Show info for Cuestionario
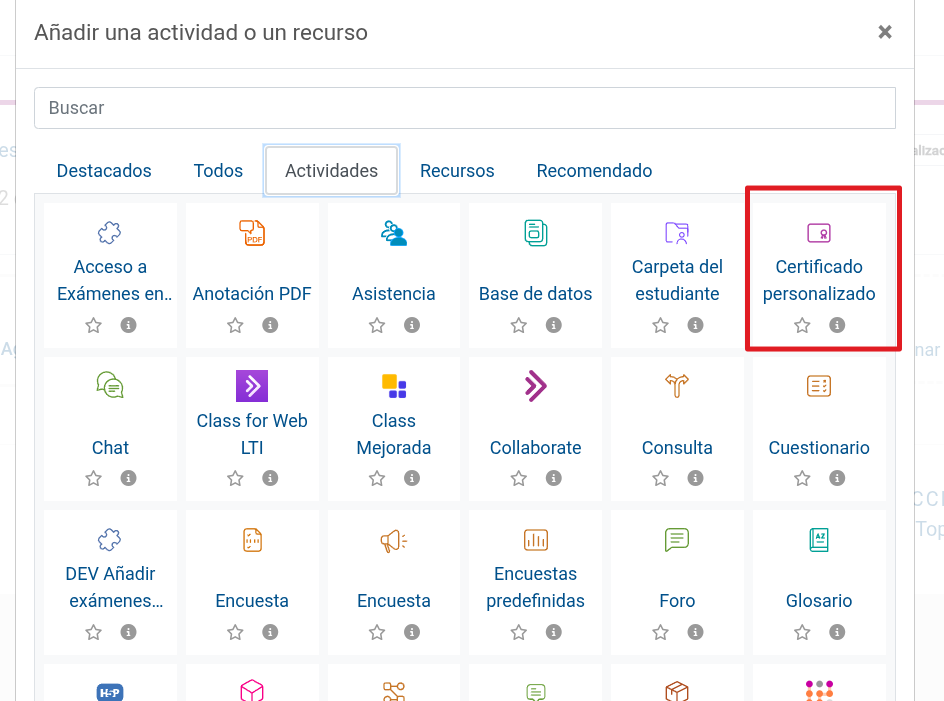This screenshot has height=701, width=944. point(837,478)
